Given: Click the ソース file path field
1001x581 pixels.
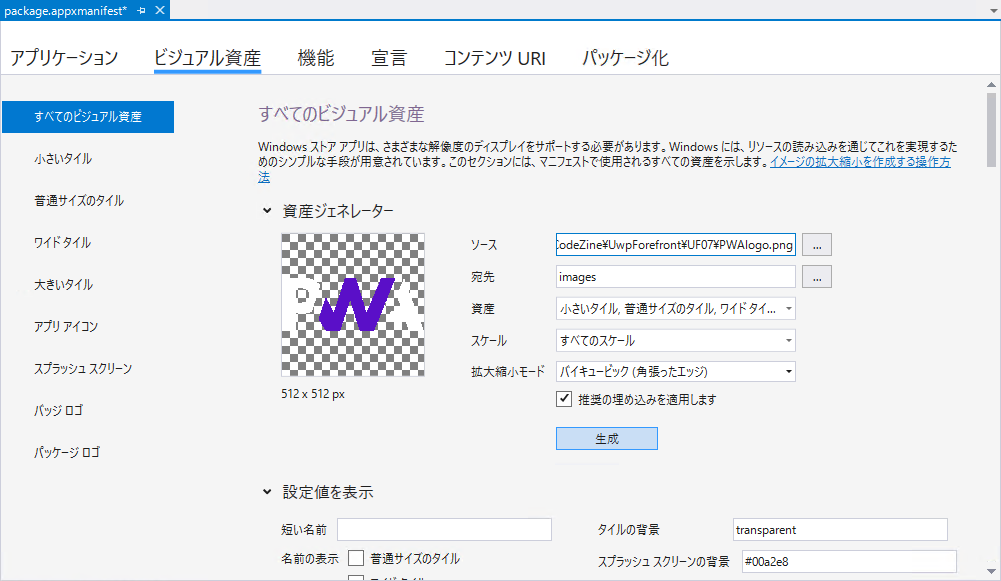Looking at the screenshot, I should click(x=675, y=245).
